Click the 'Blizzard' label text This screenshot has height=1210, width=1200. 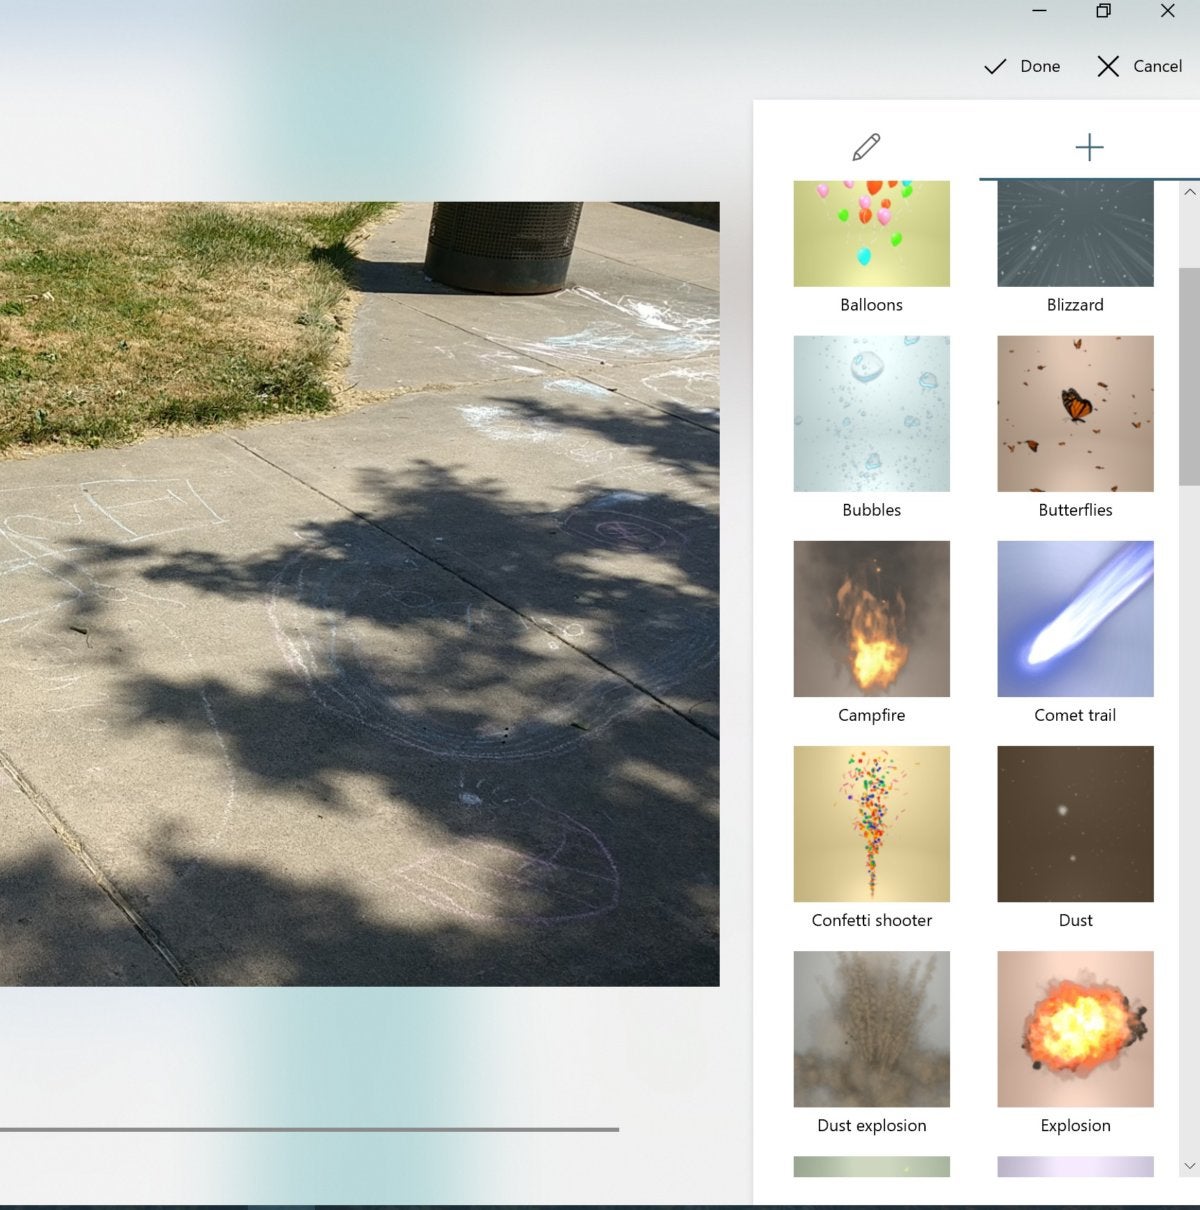pyautogui.click(x=1075, y=305)
